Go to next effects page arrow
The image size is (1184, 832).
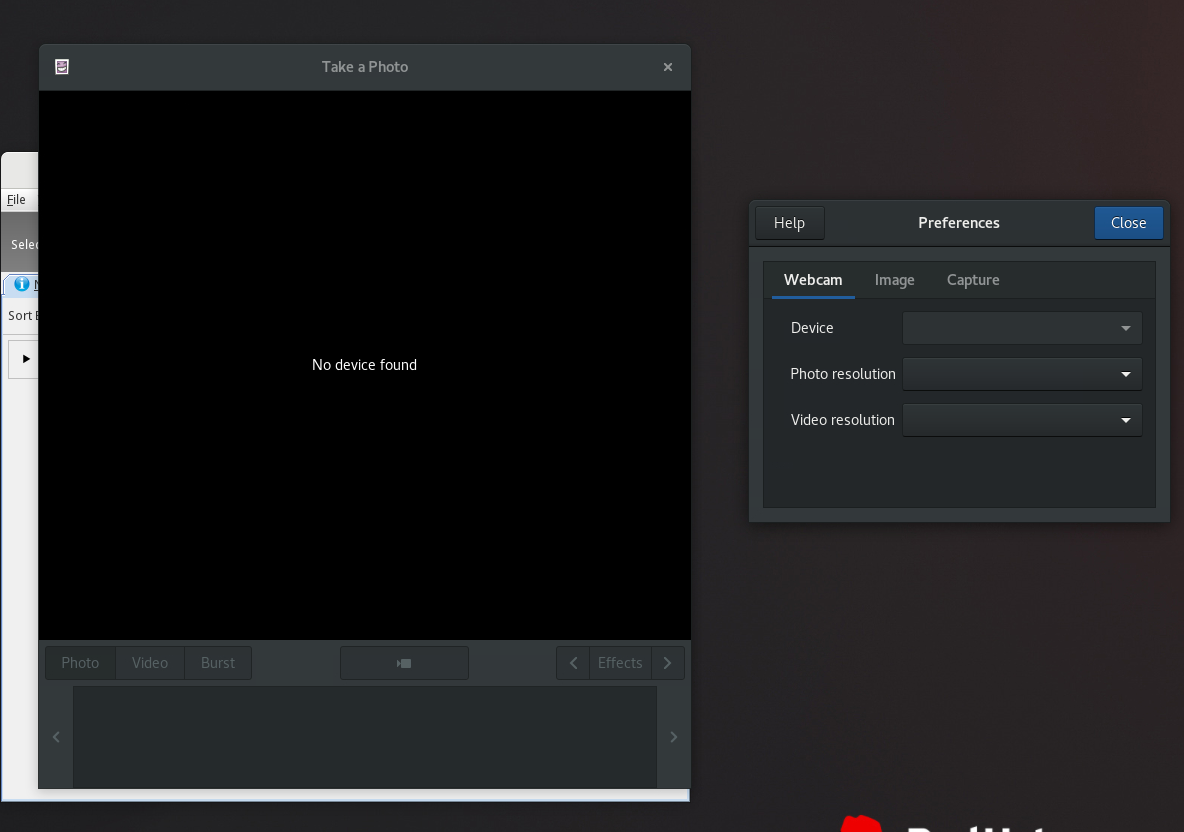click(668, 663)
